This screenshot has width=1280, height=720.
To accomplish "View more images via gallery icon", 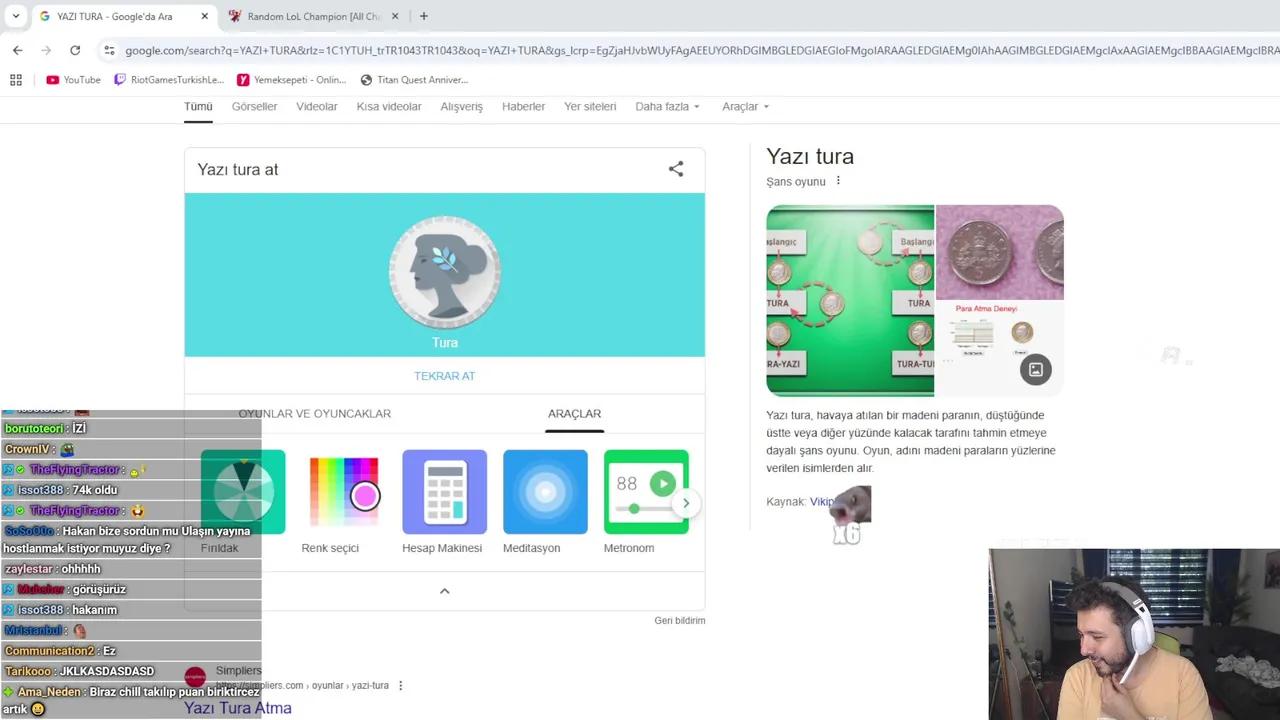I will (x=1036, y=370).
